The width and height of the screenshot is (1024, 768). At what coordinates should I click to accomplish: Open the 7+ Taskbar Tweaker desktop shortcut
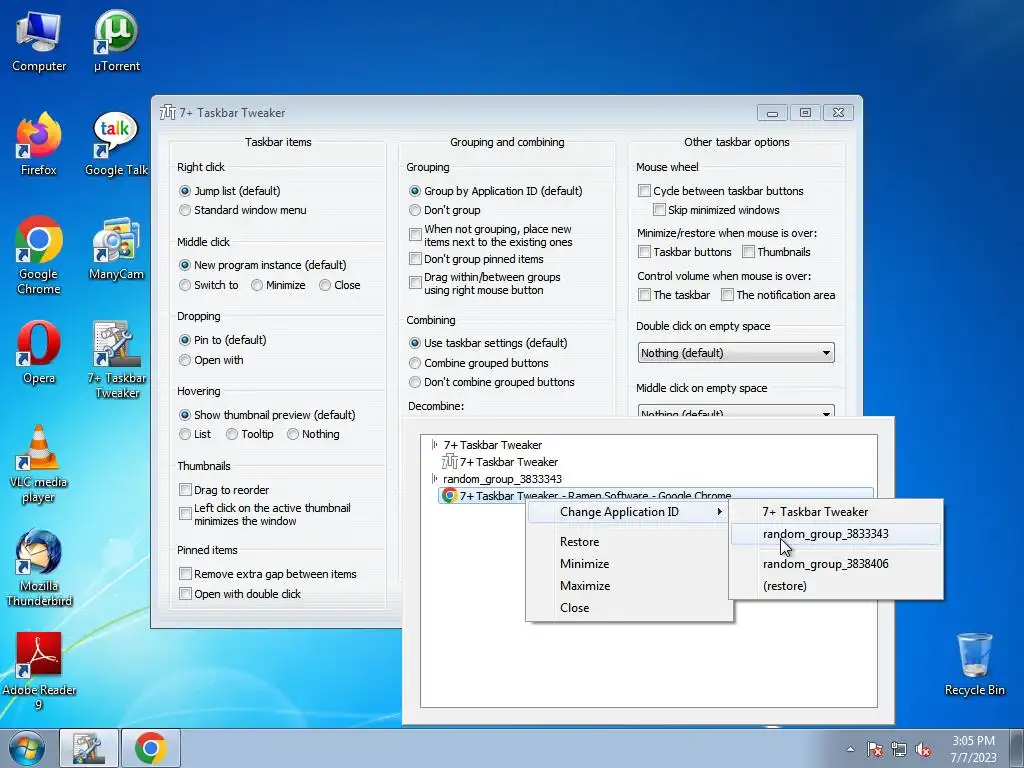pos(116,360)
